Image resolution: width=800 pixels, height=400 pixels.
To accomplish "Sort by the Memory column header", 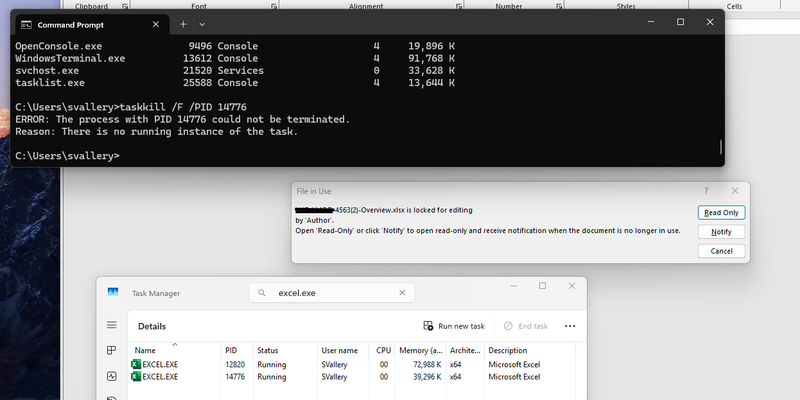I will [x=420, y=351].
